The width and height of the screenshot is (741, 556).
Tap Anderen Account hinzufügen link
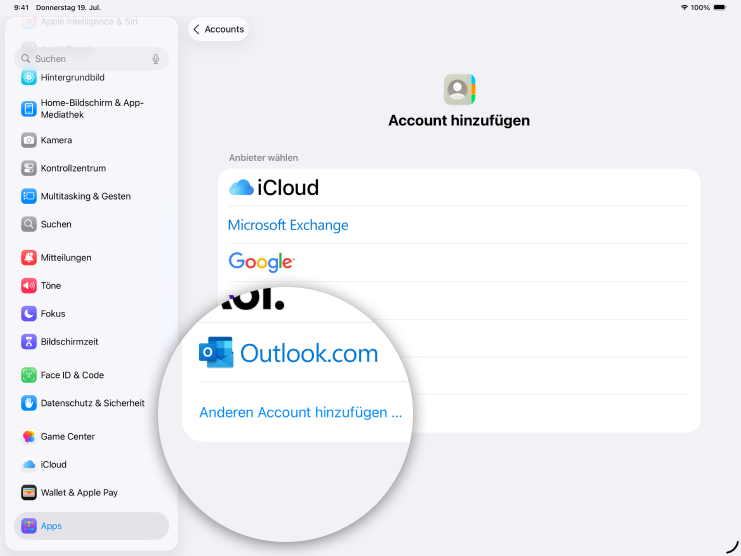300,412
